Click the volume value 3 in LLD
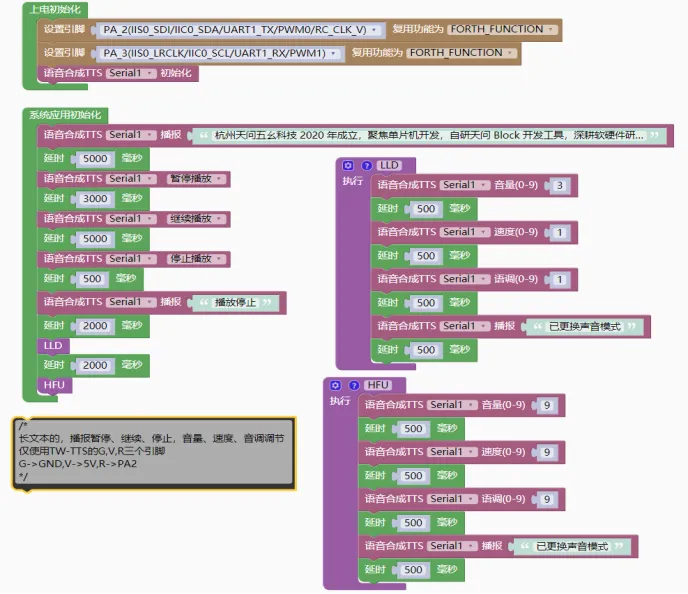Viewport: 688px width, 594px height. [560, 186]
